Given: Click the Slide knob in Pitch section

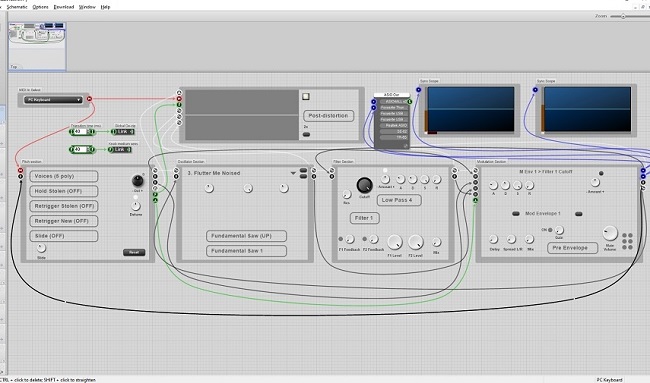Looking at the screenshot, I should coord(41,248).
